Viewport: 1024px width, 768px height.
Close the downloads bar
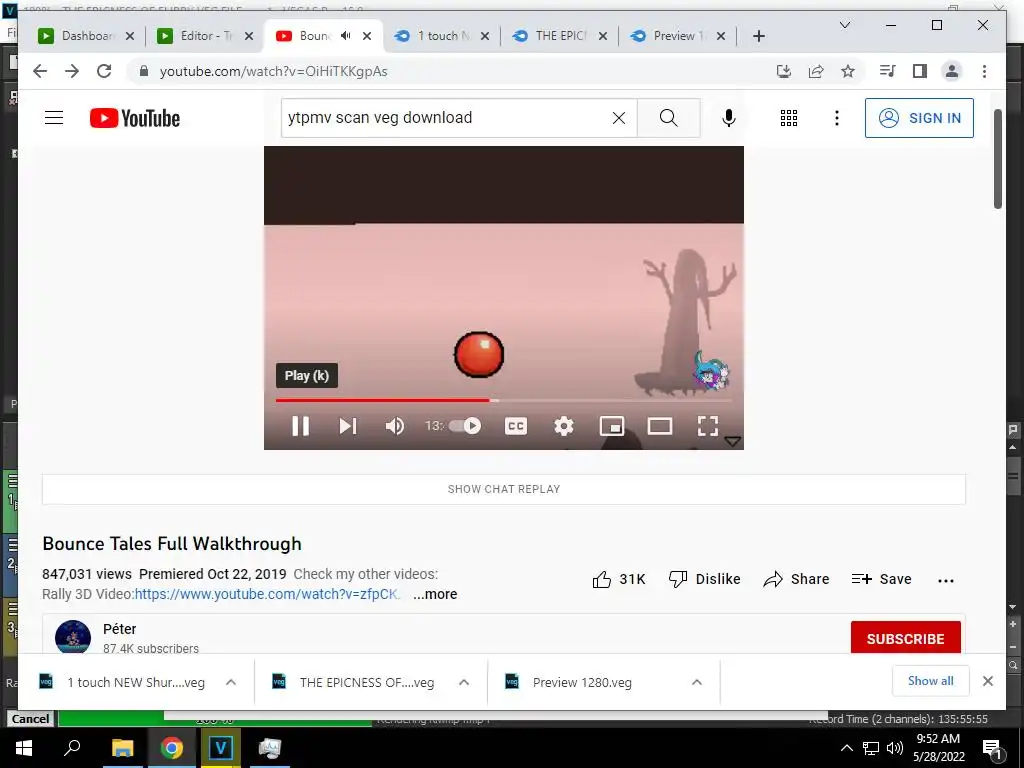[987, 681]
